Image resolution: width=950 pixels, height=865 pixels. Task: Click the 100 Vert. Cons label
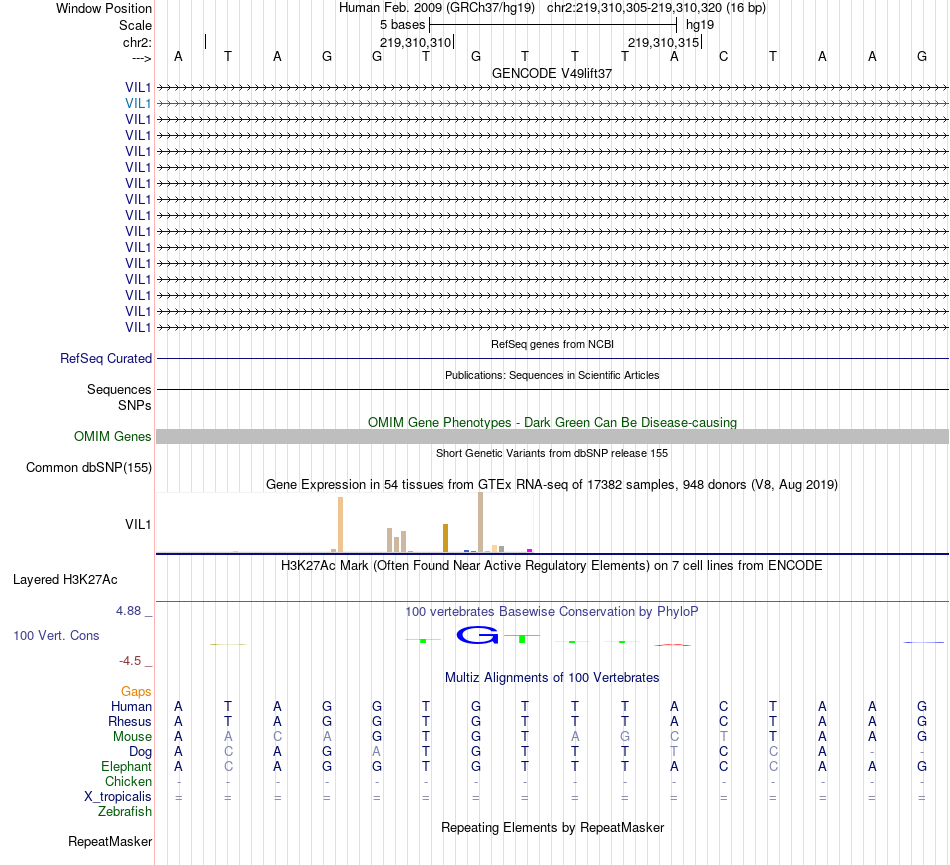tap(56, 635)
